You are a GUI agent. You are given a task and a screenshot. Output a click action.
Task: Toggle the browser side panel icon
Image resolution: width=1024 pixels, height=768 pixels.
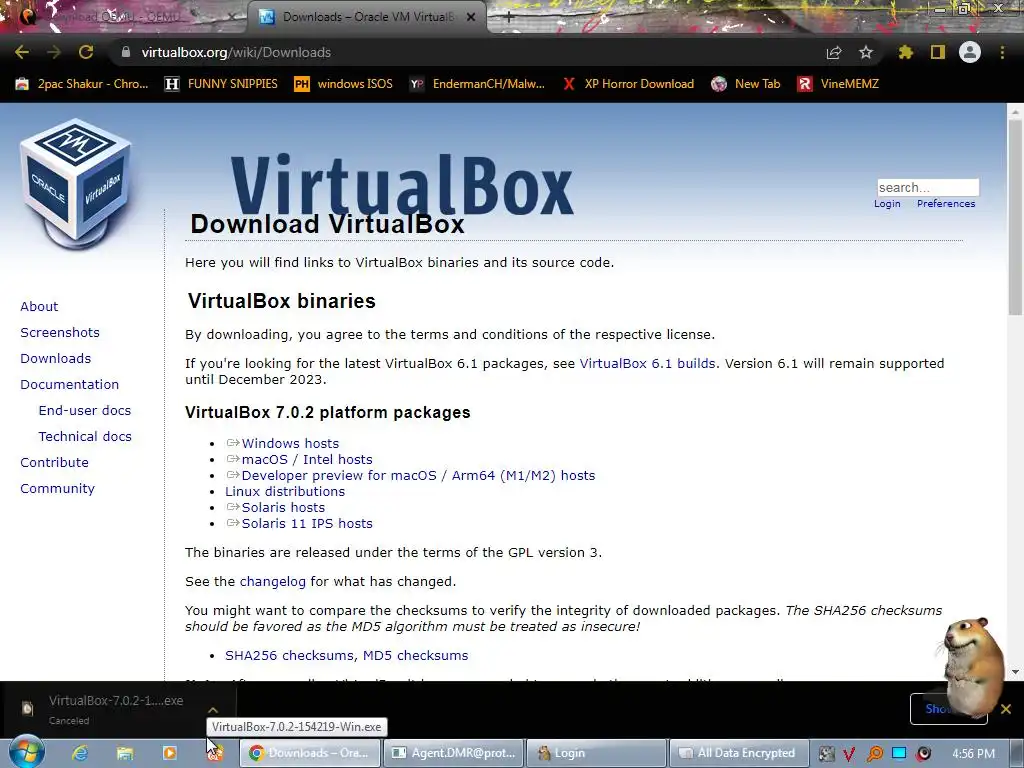[938, 52]
